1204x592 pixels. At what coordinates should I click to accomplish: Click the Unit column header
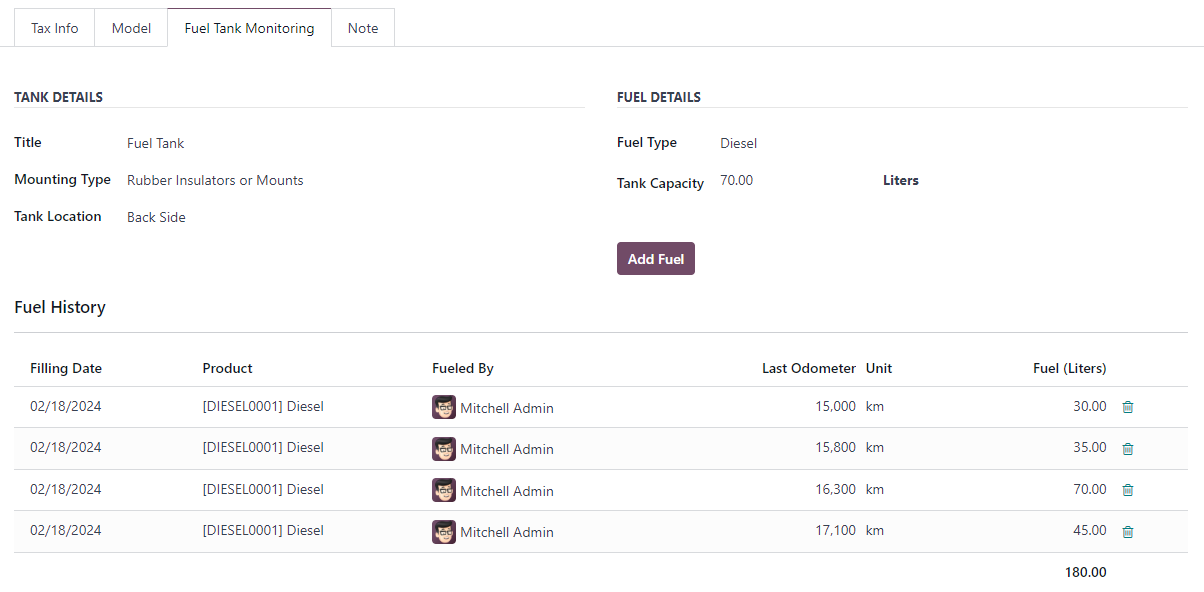[879, 368]
